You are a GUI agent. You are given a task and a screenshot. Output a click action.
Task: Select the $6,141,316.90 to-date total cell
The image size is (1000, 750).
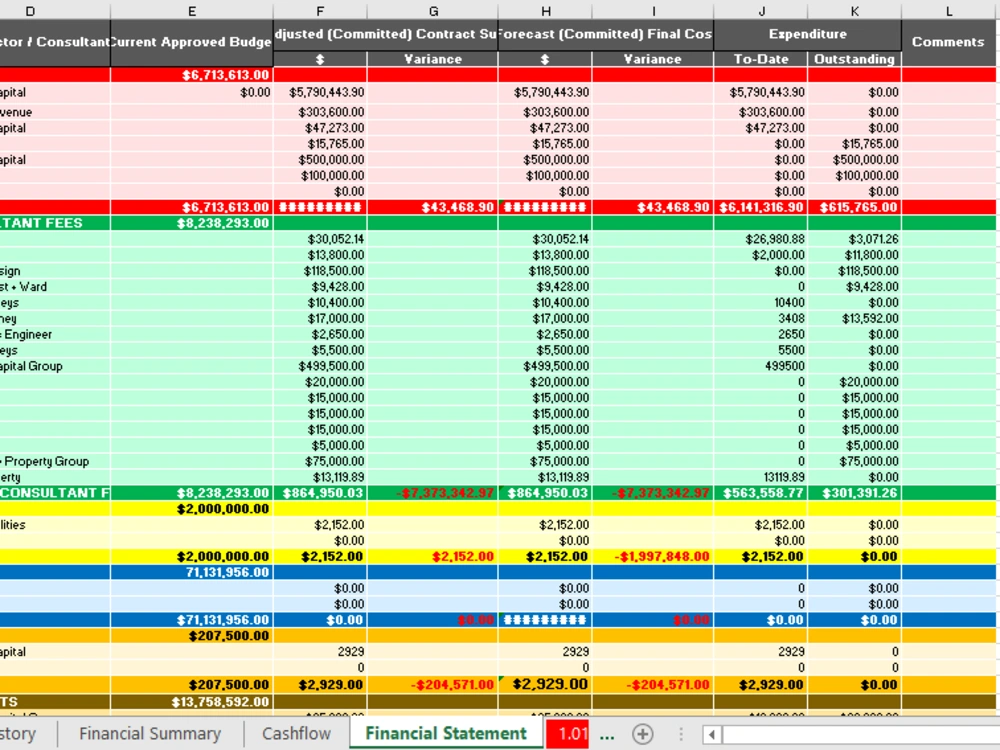(761, 207)
